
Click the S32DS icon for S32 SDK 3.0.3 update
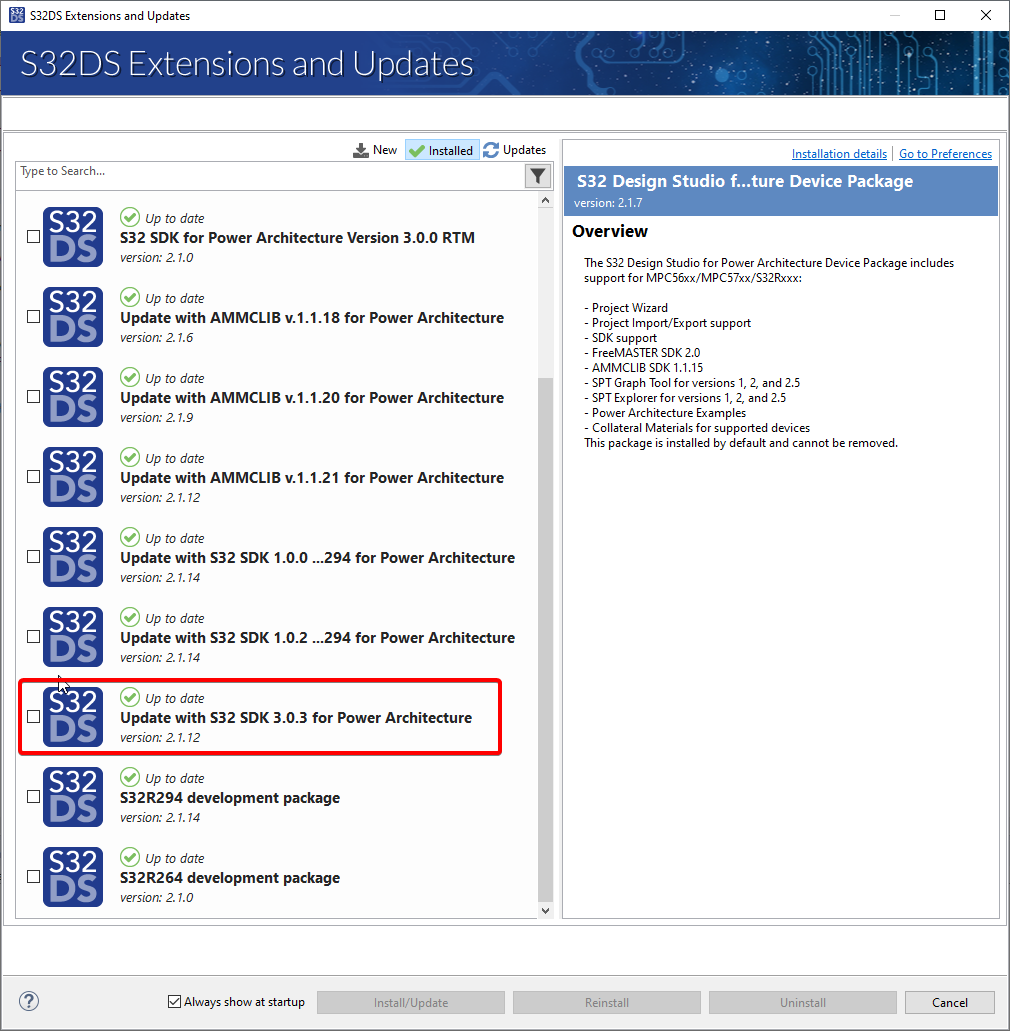pos(72,716)
